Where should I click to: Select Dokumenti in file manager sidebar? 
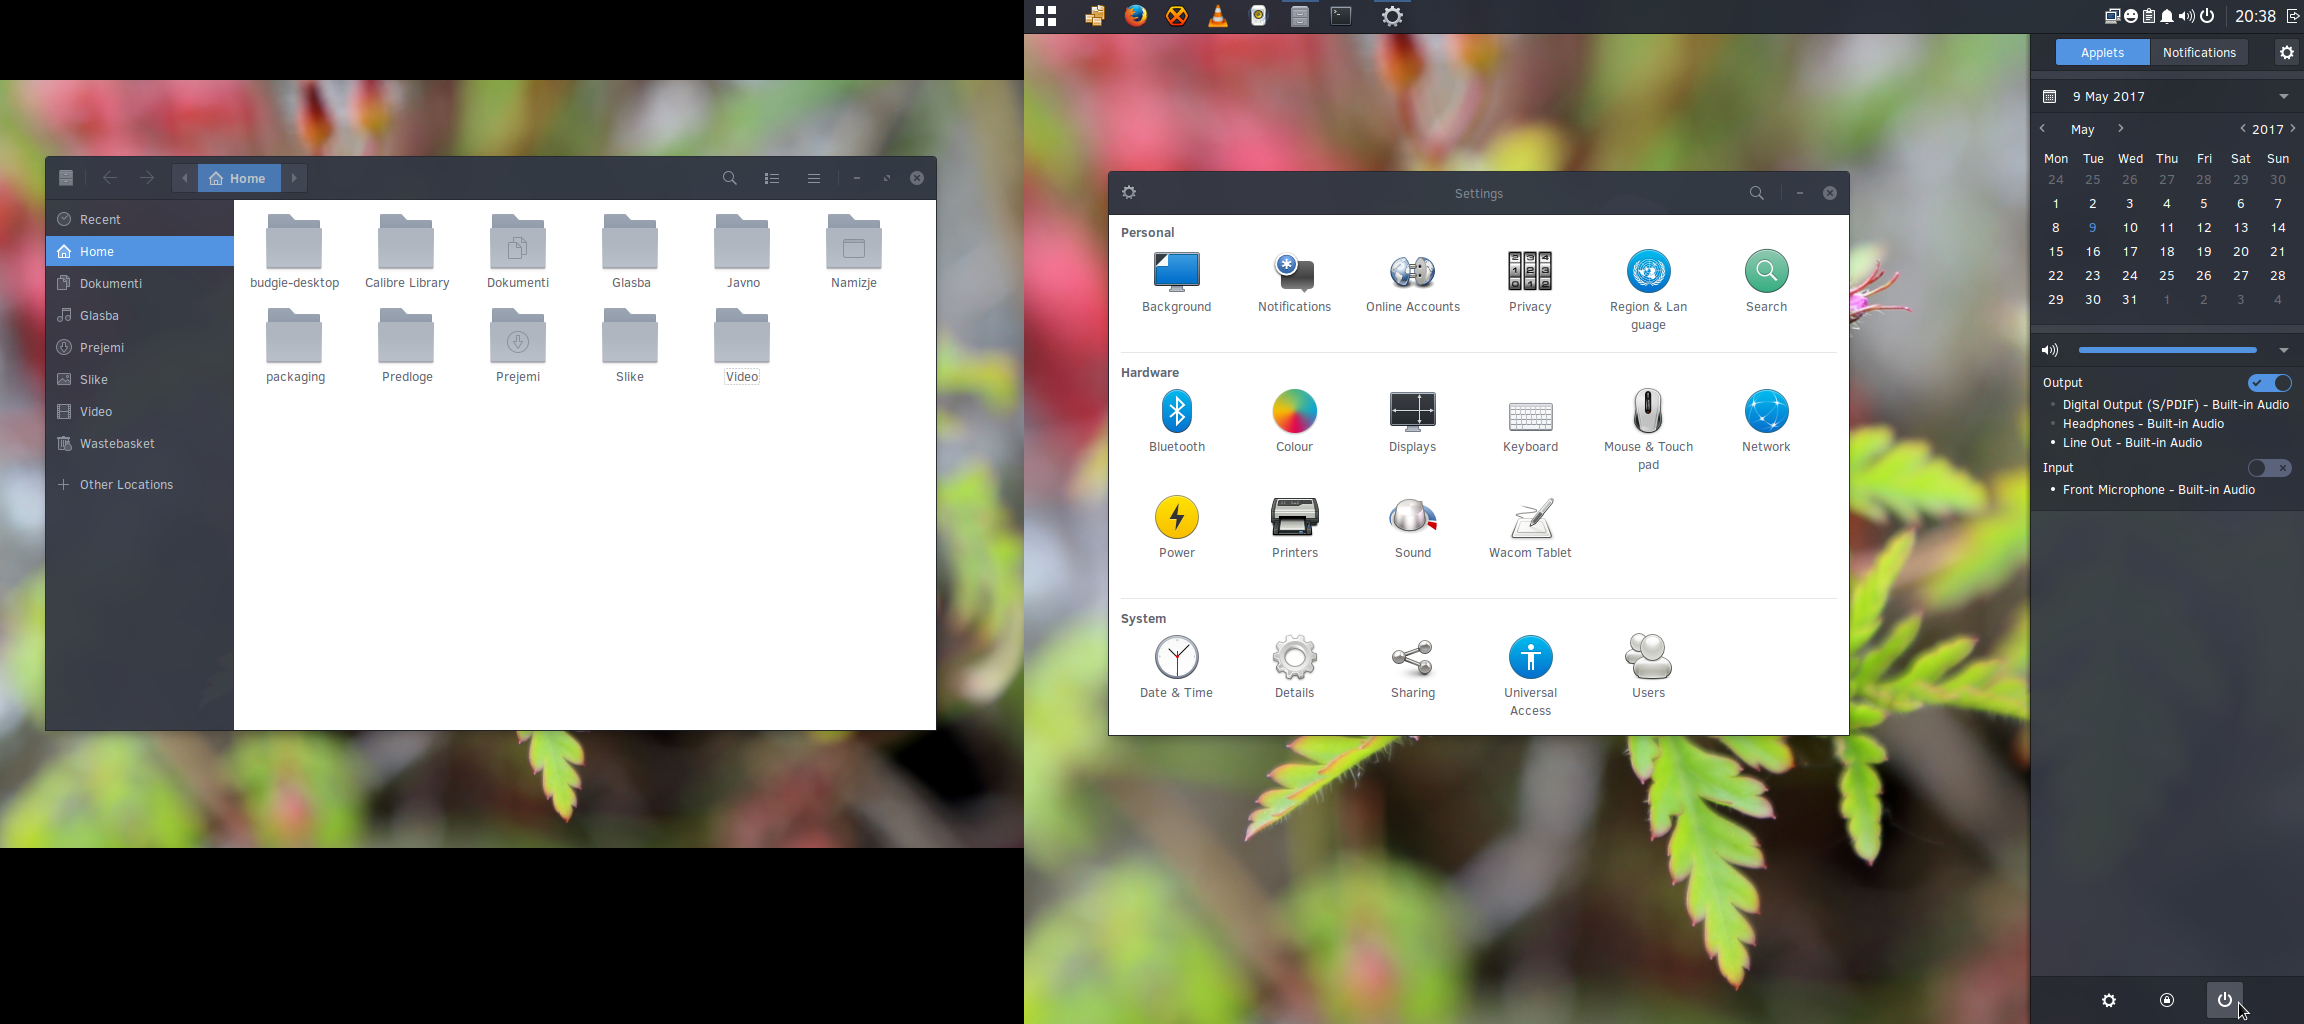140,283
